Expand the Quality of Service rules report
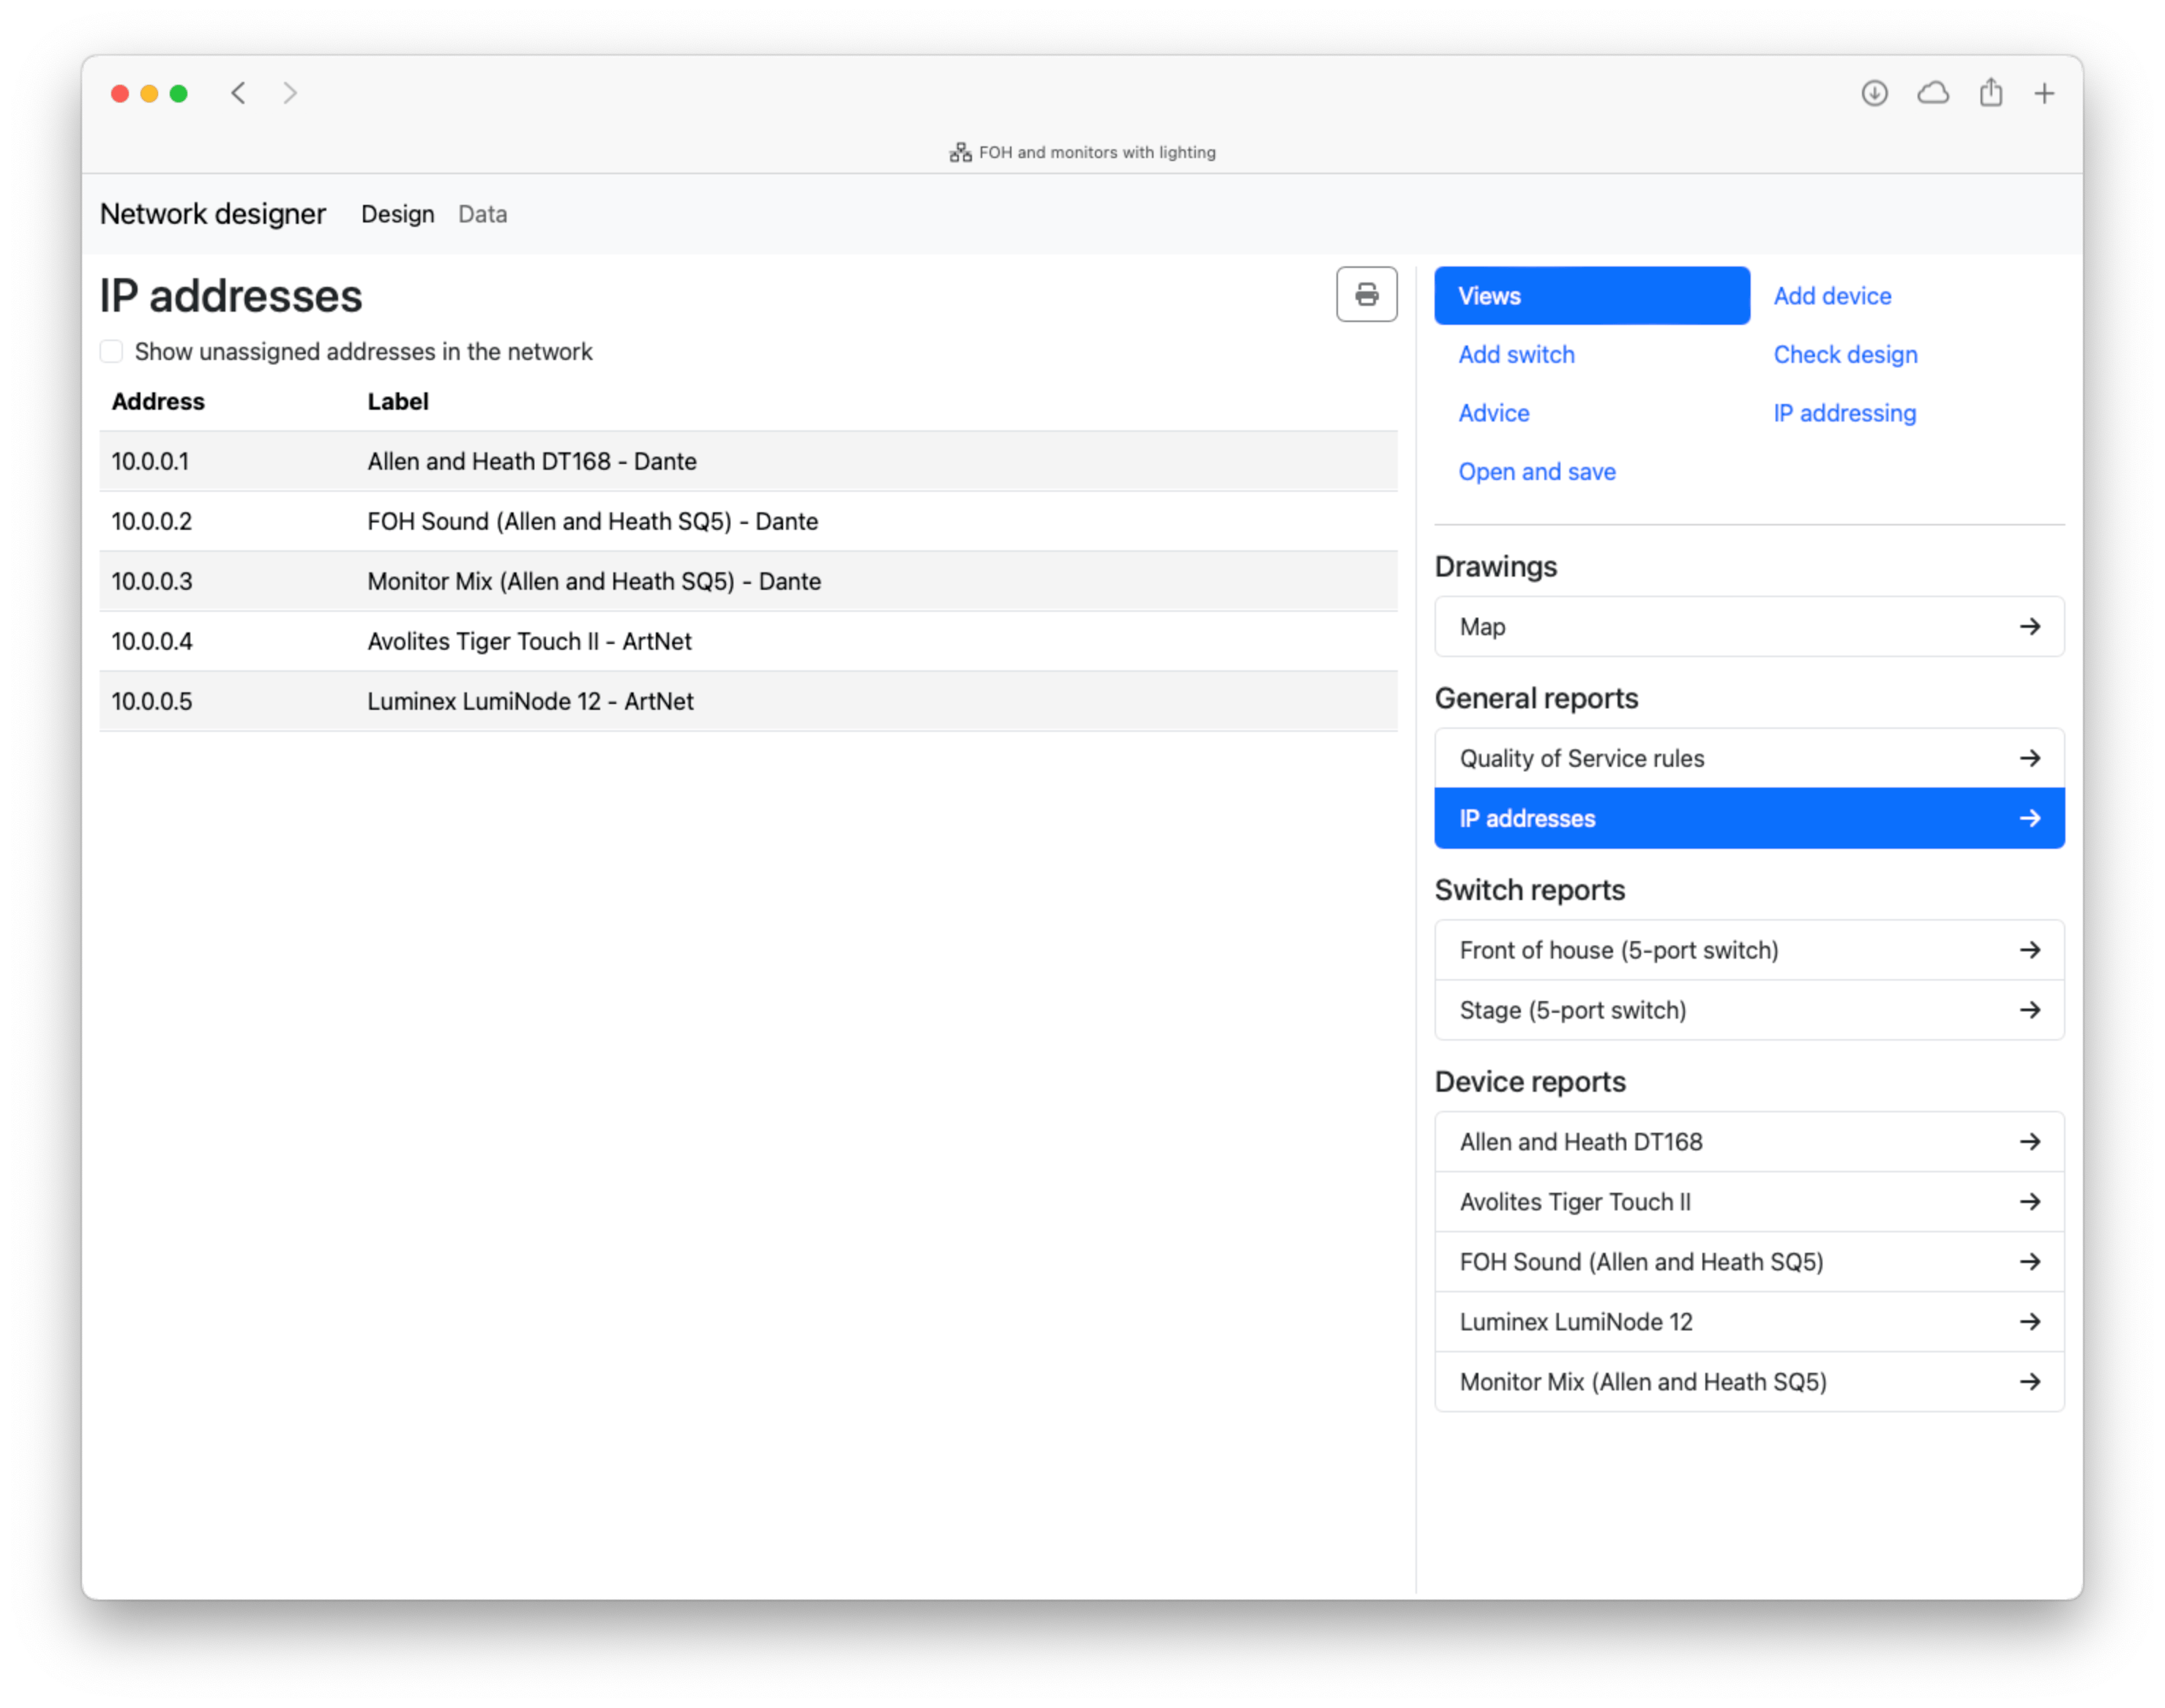This screenshot has height=1708, width=2165. 2030,758
